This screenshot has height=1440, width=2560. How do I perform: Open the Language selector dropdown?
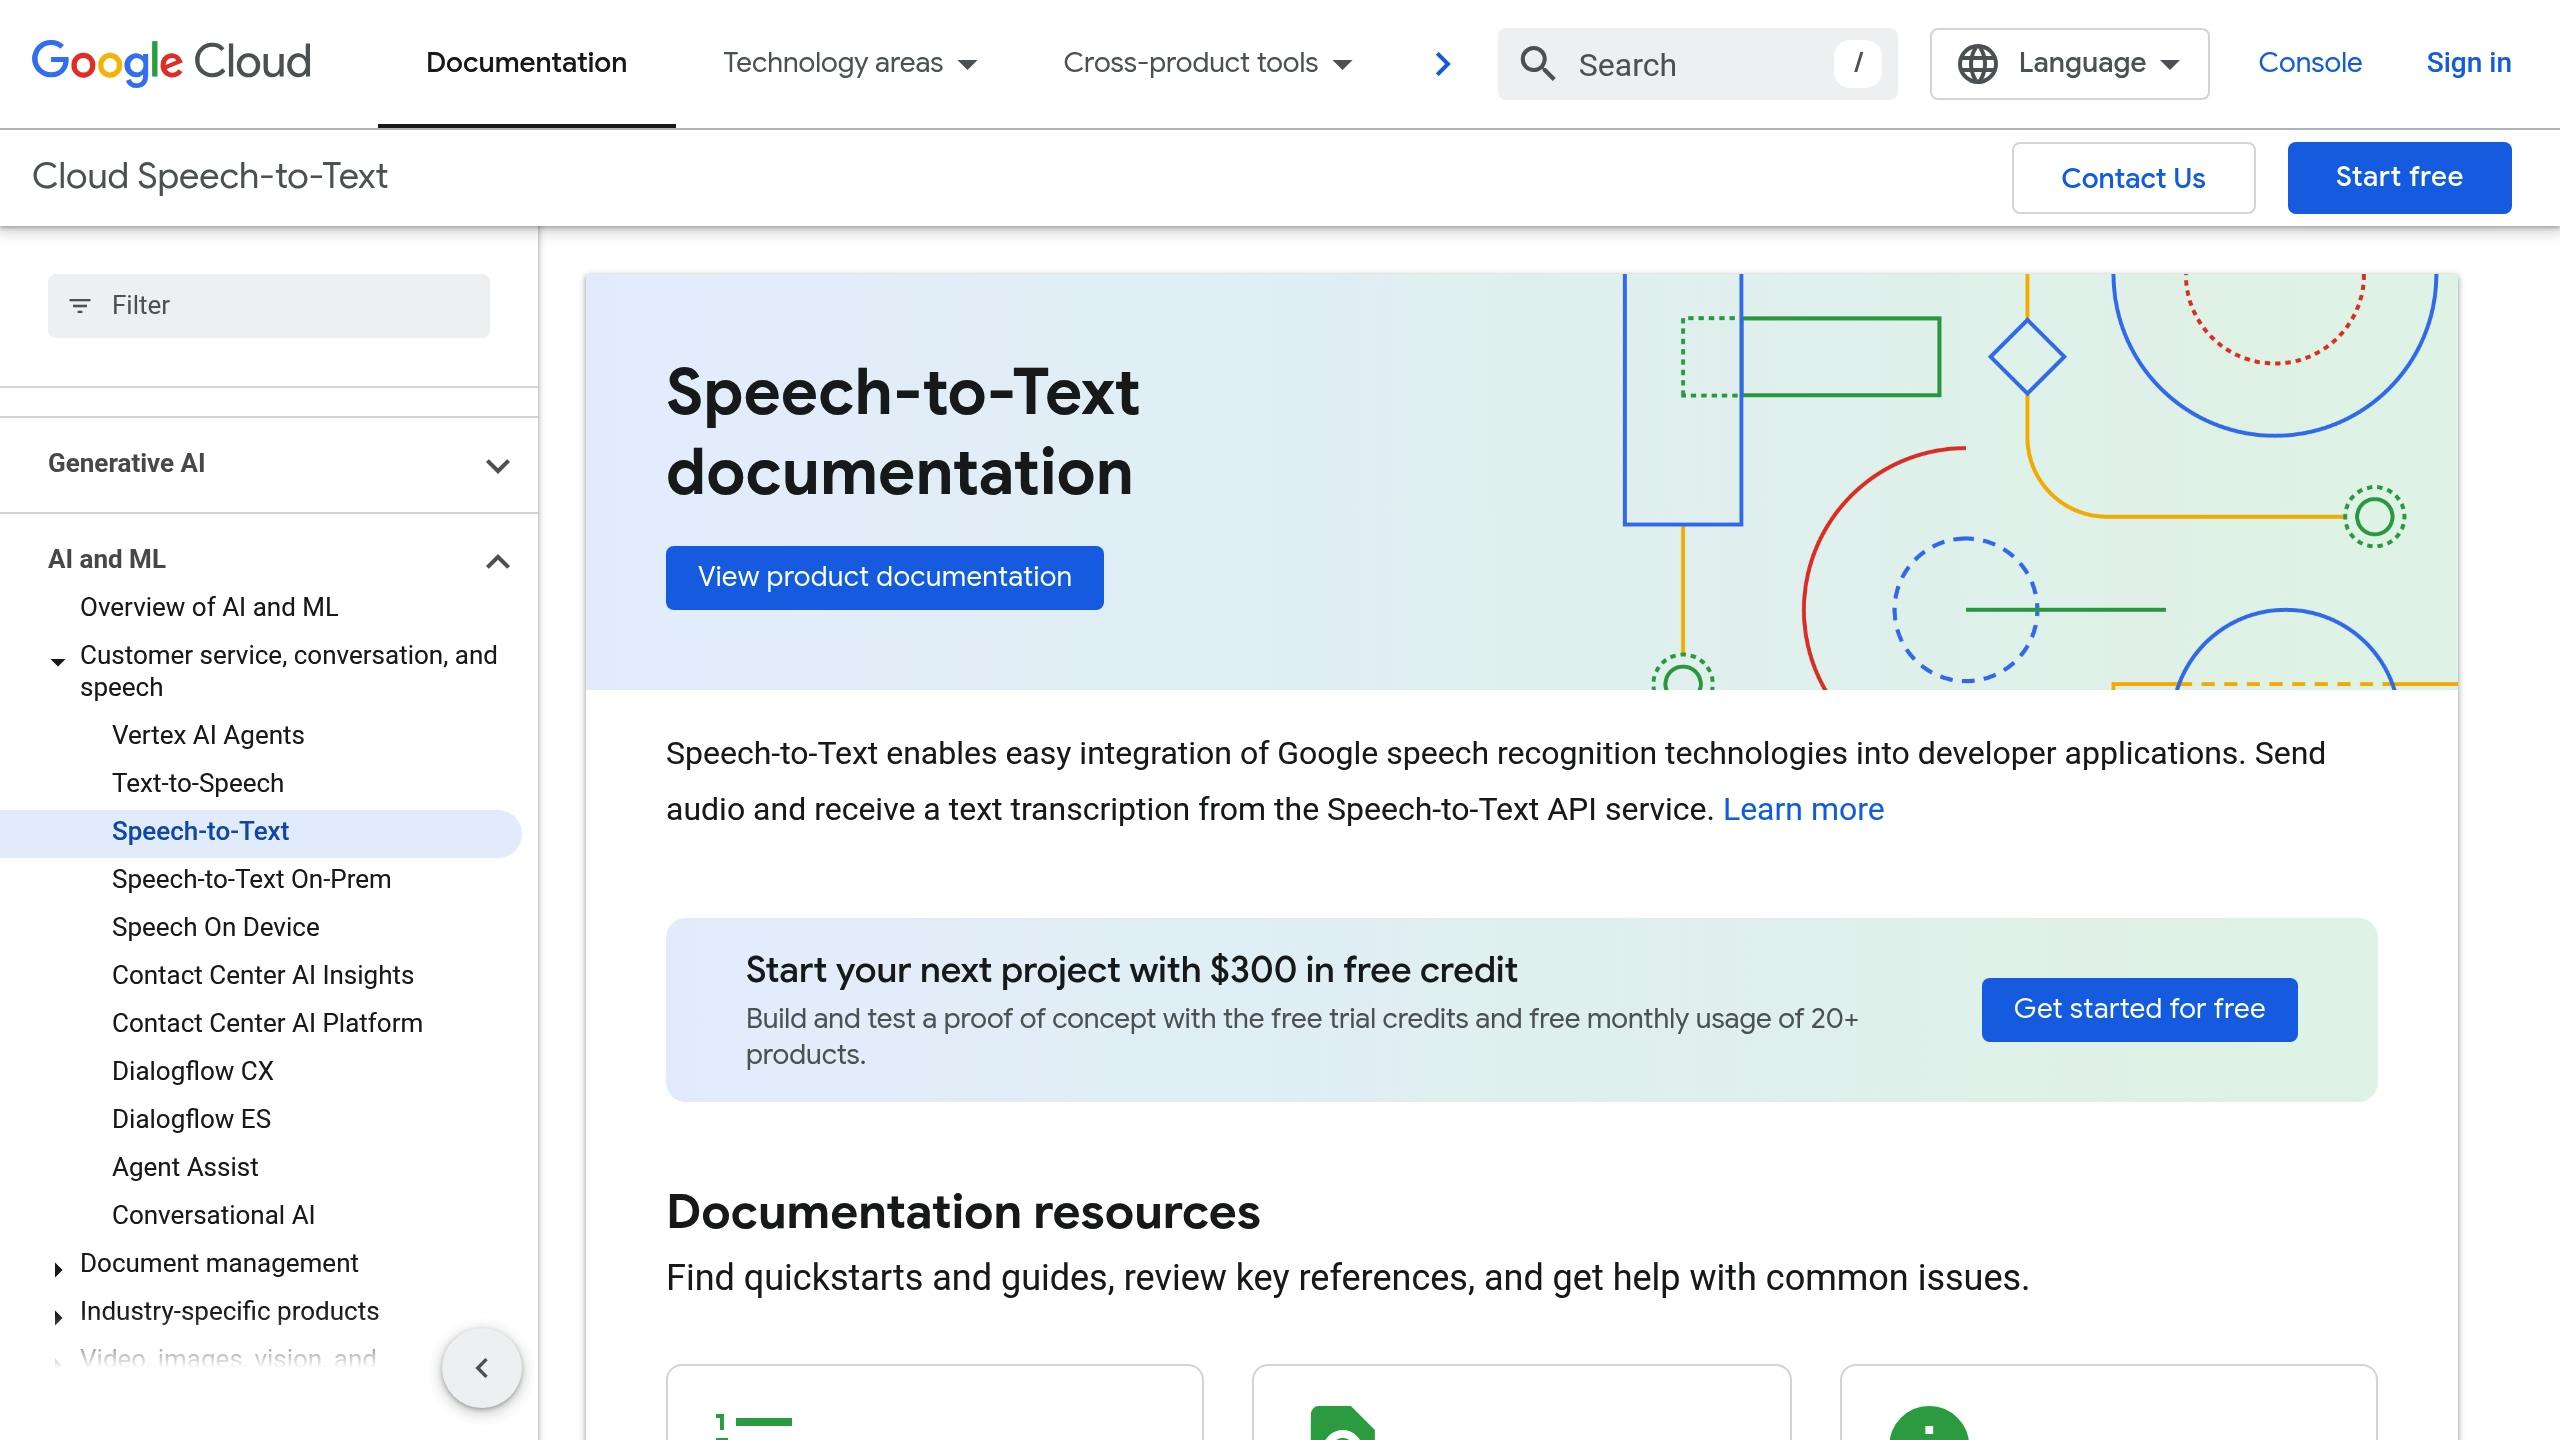tap(2069, 64)
